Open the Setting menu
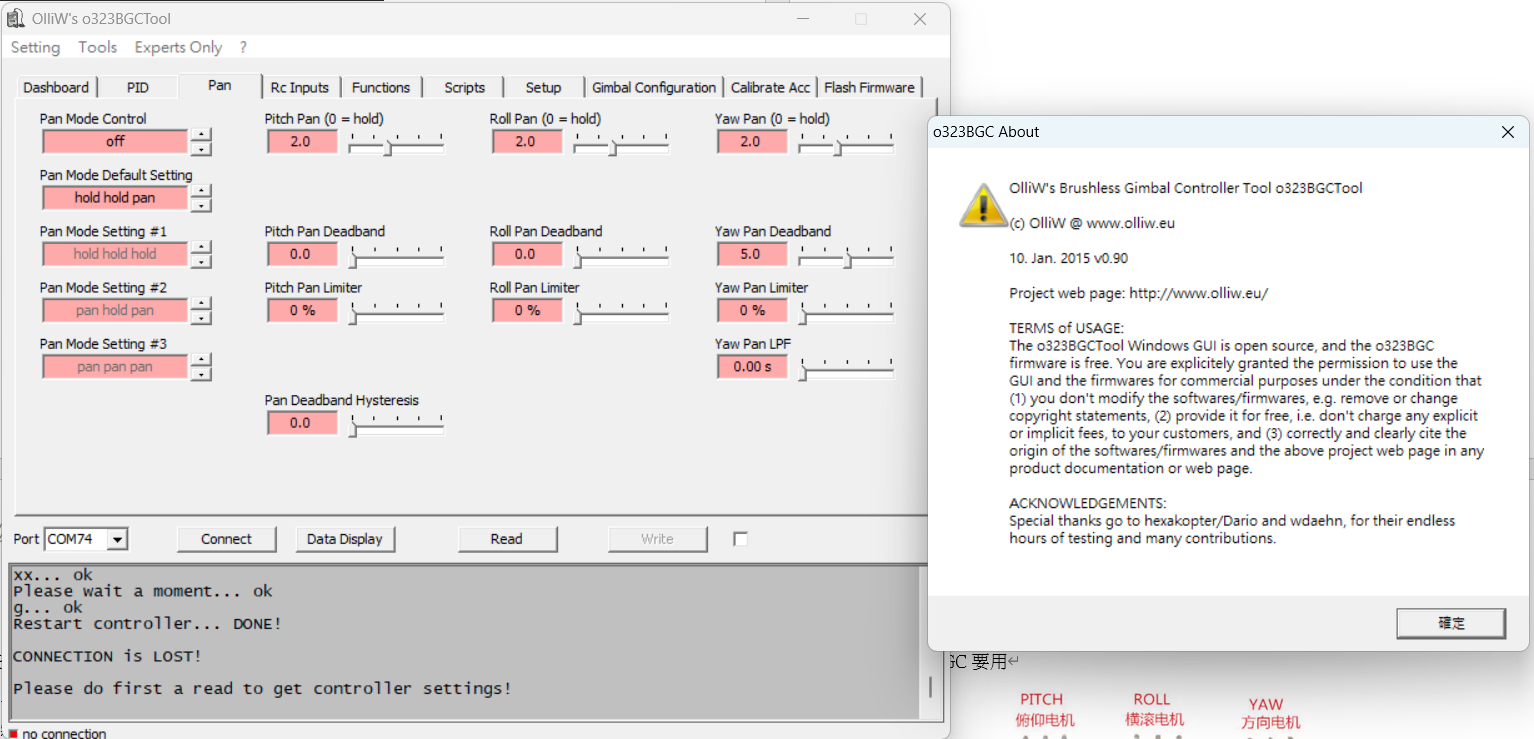The width and height of the screenshot is (1534, 739). click(35, 47)
